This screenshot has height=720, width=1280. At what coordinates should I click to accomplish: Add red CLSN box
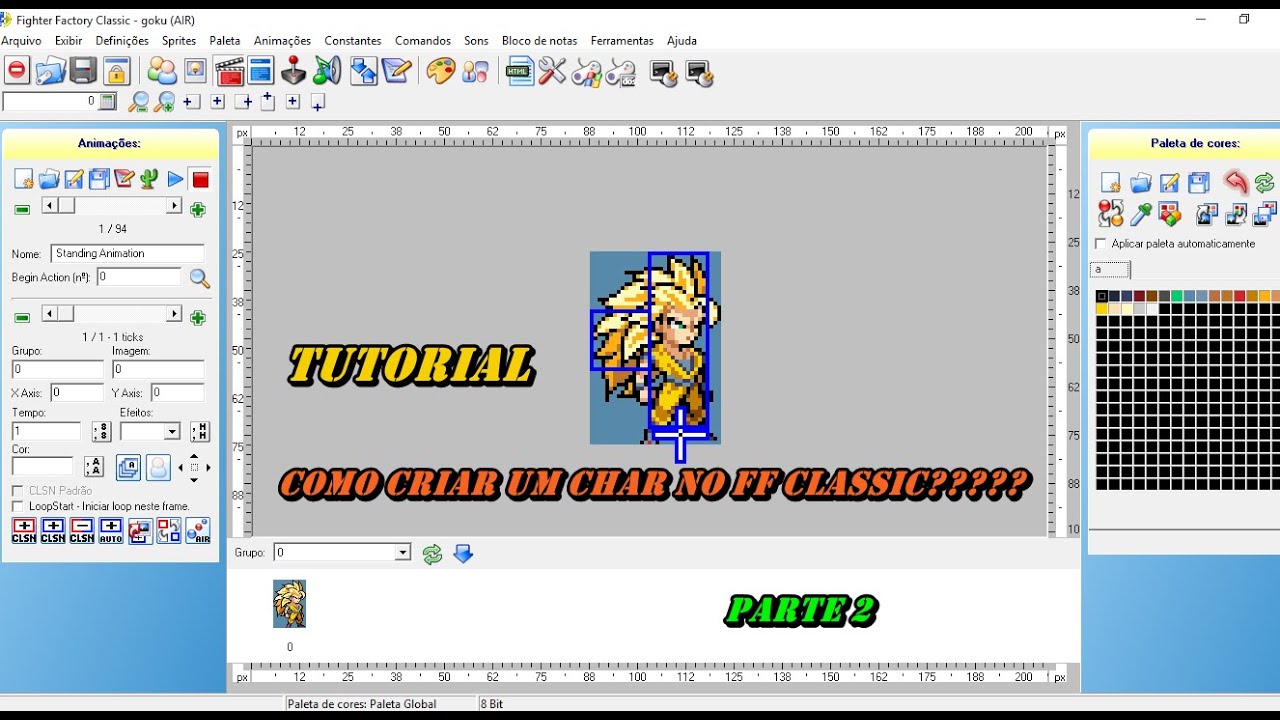[x=24, y=531]
